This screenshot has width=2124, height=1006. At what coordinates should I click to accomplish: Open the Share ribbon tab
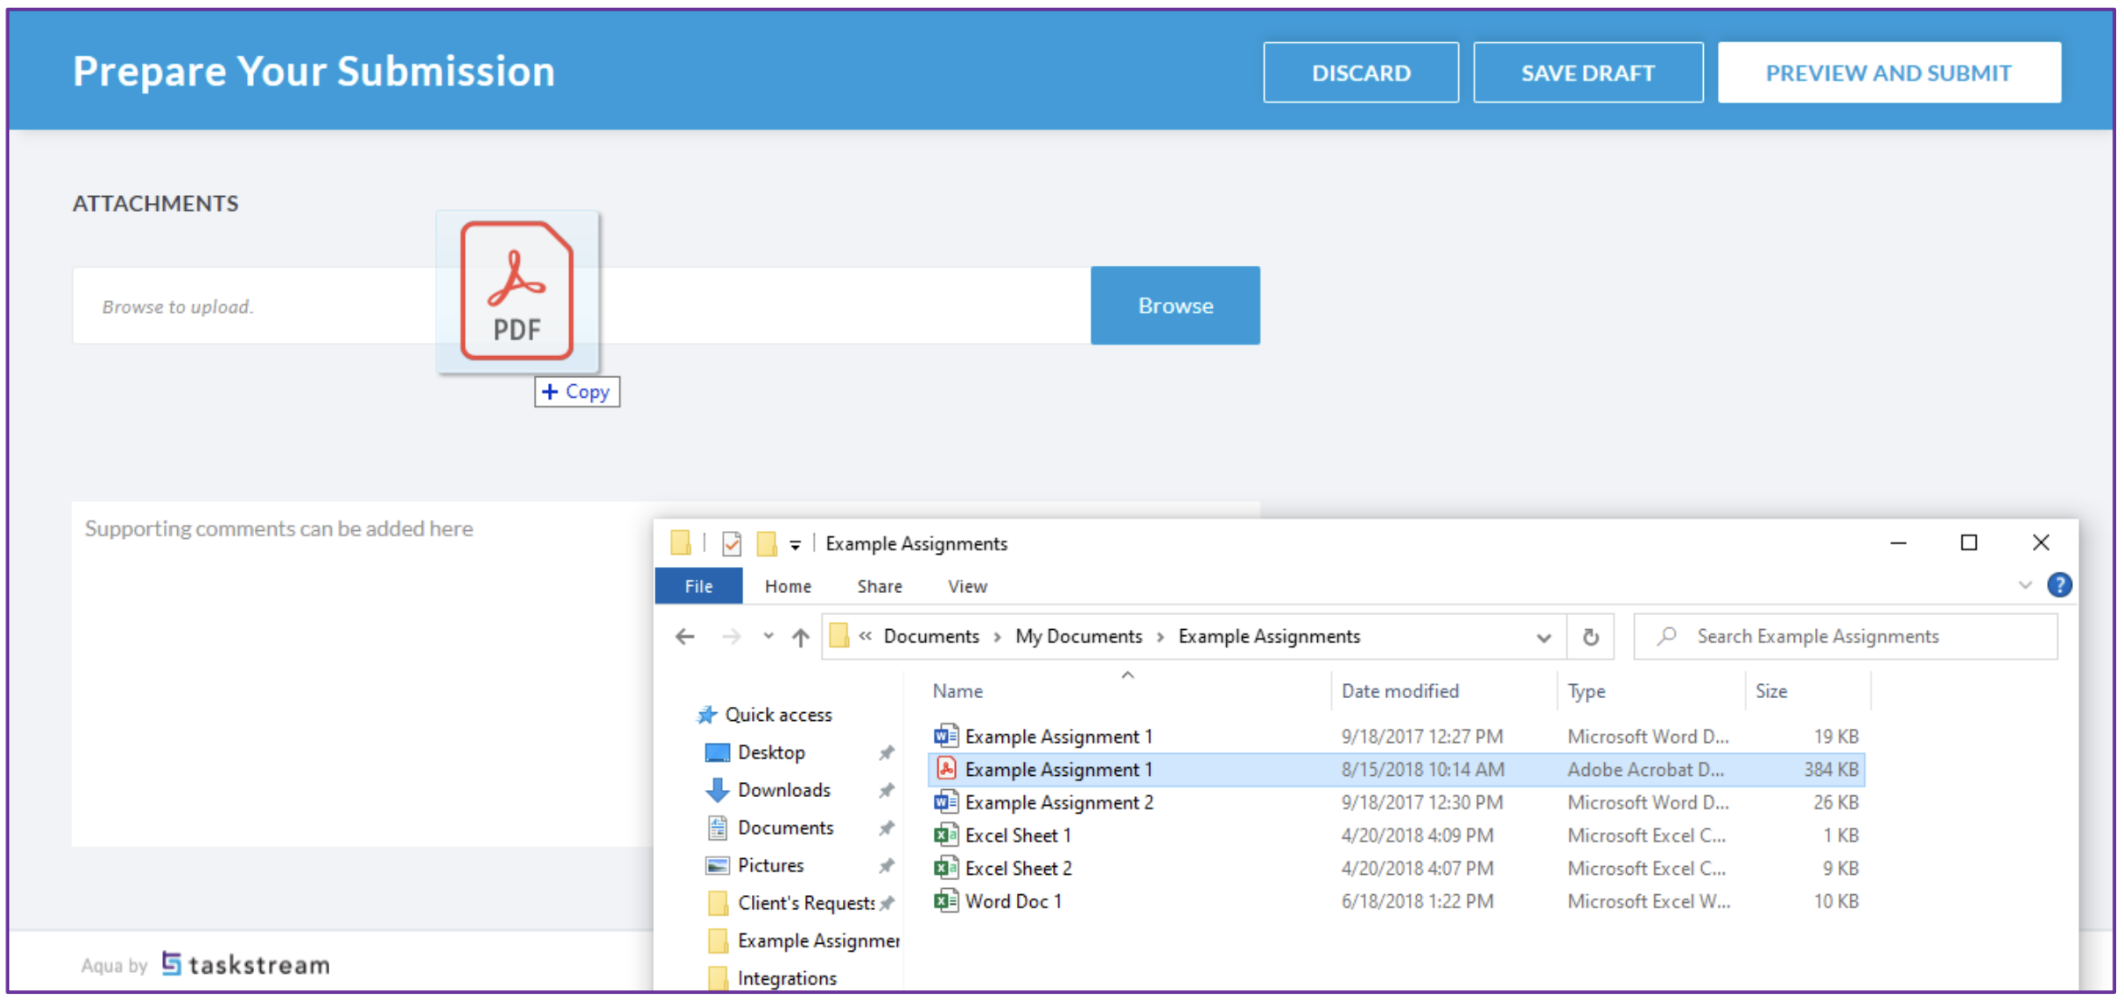[879, 586]
